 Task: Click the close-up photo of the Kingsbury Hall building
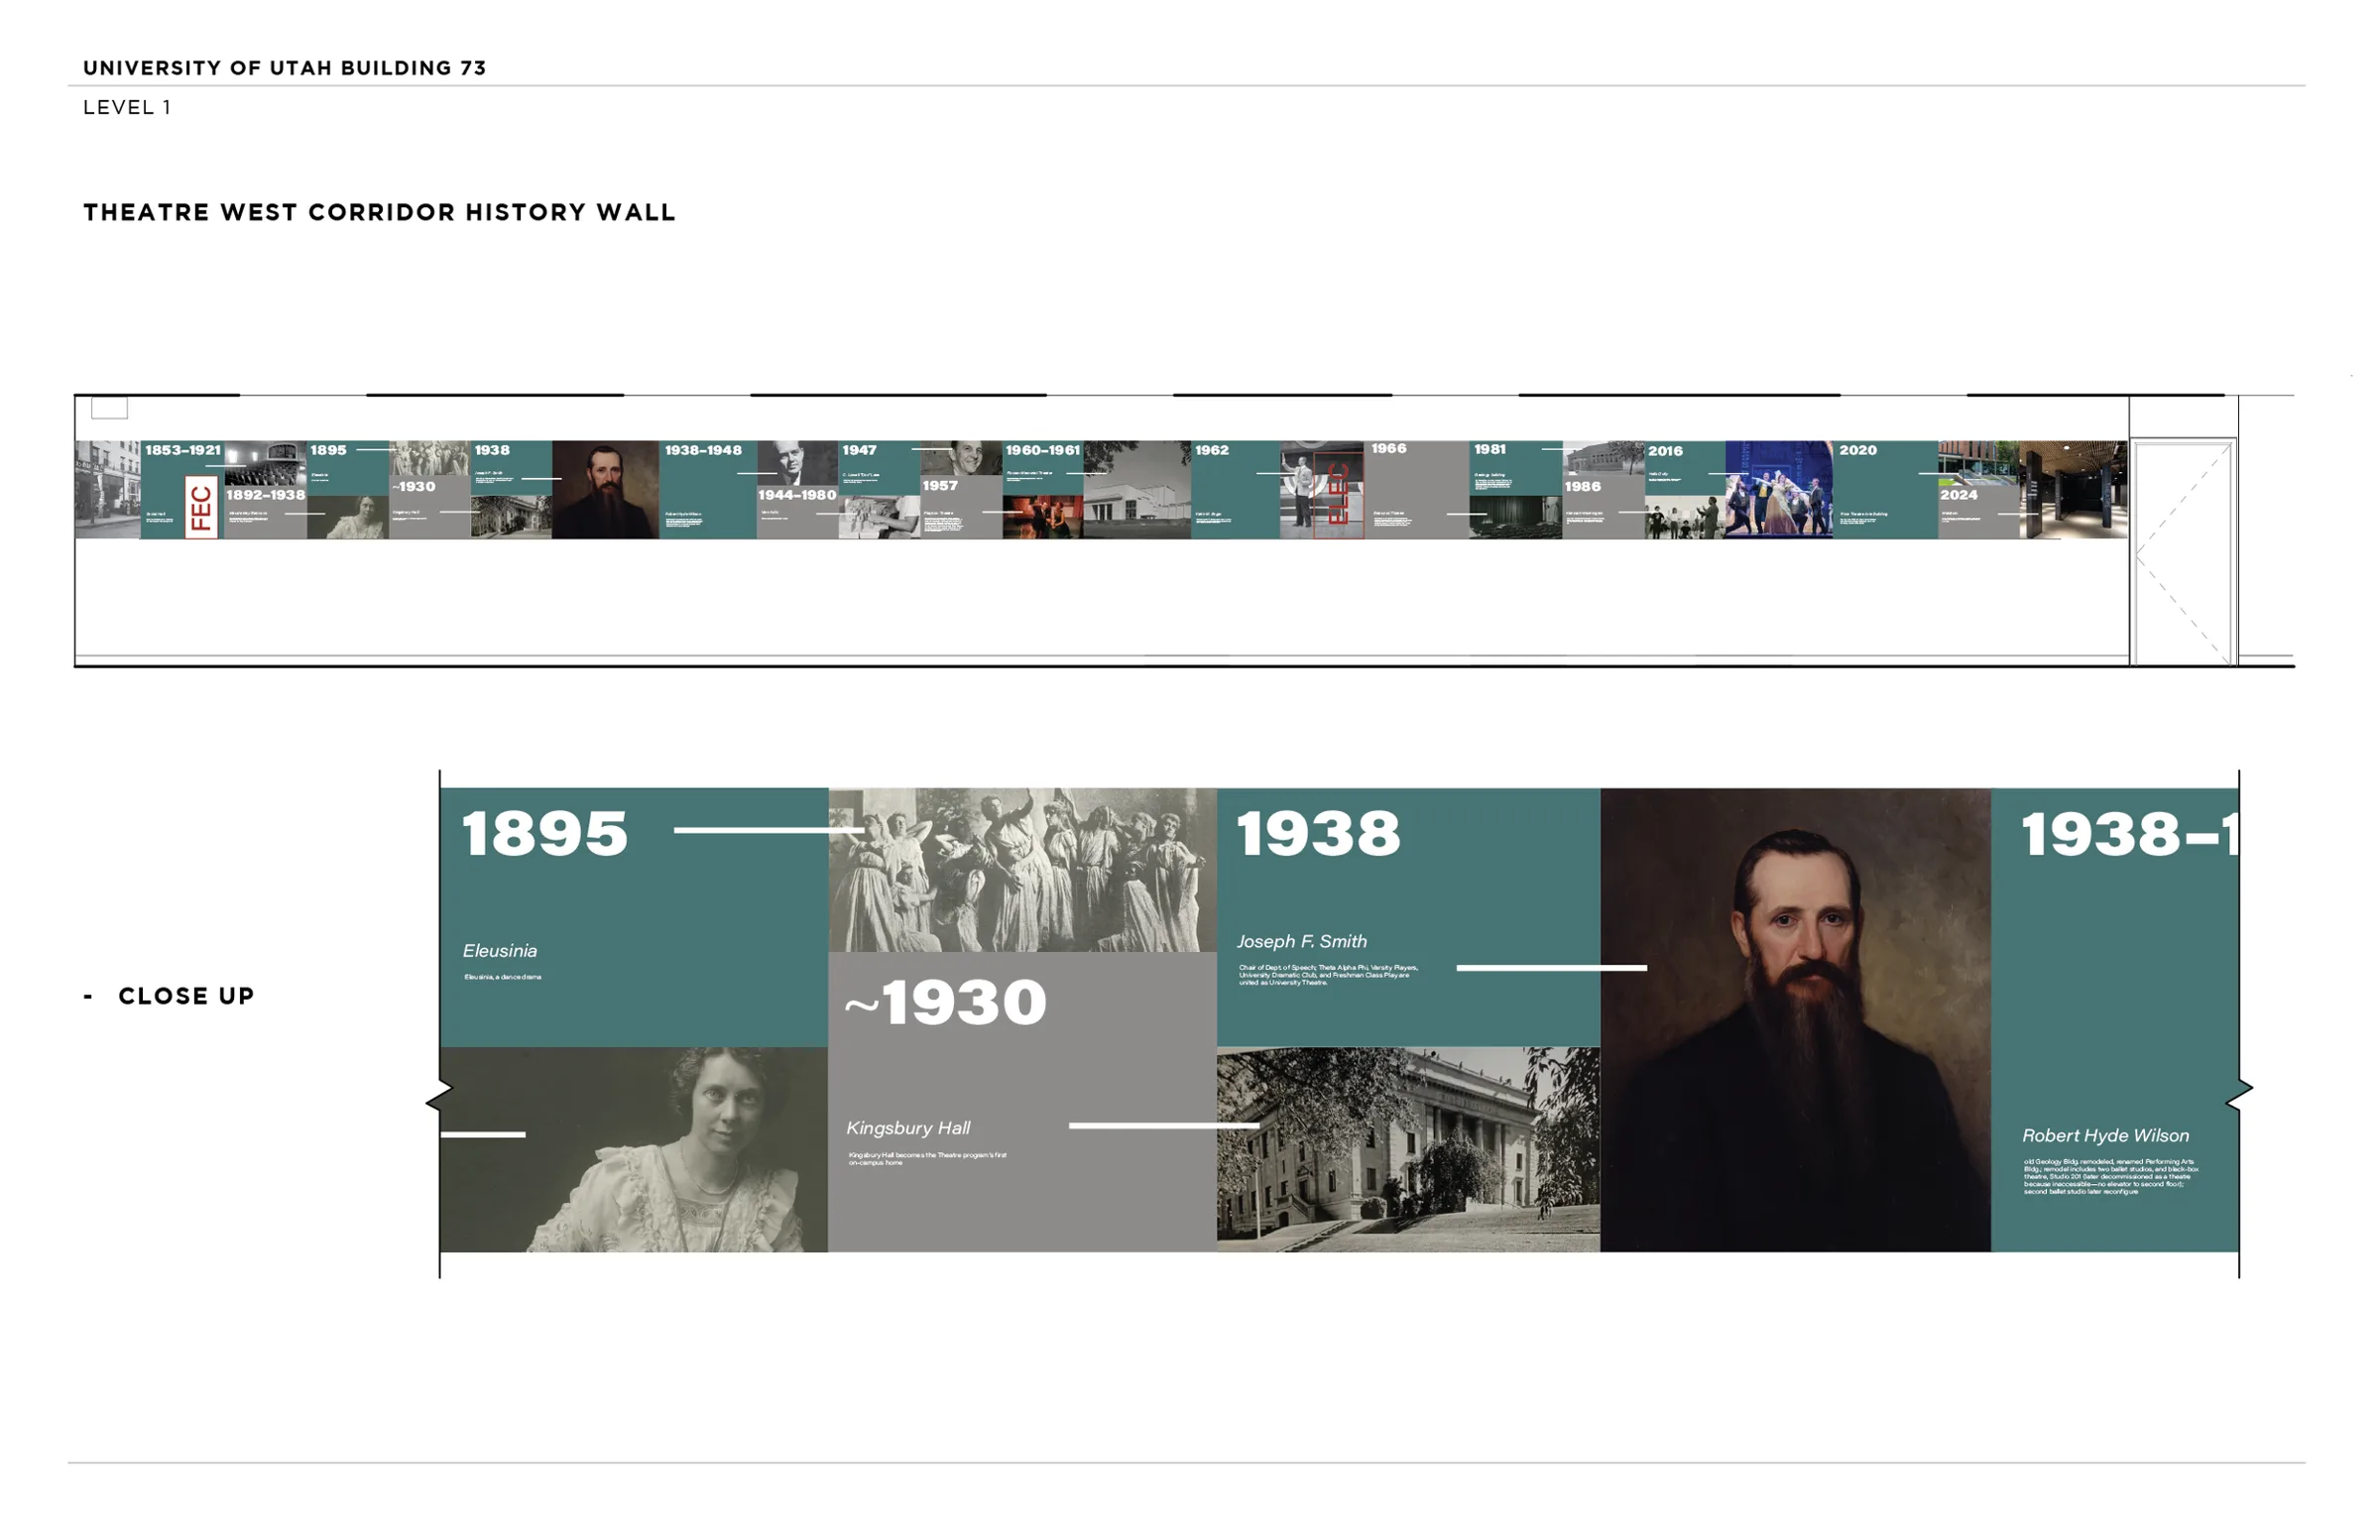click(1408, 1150)
